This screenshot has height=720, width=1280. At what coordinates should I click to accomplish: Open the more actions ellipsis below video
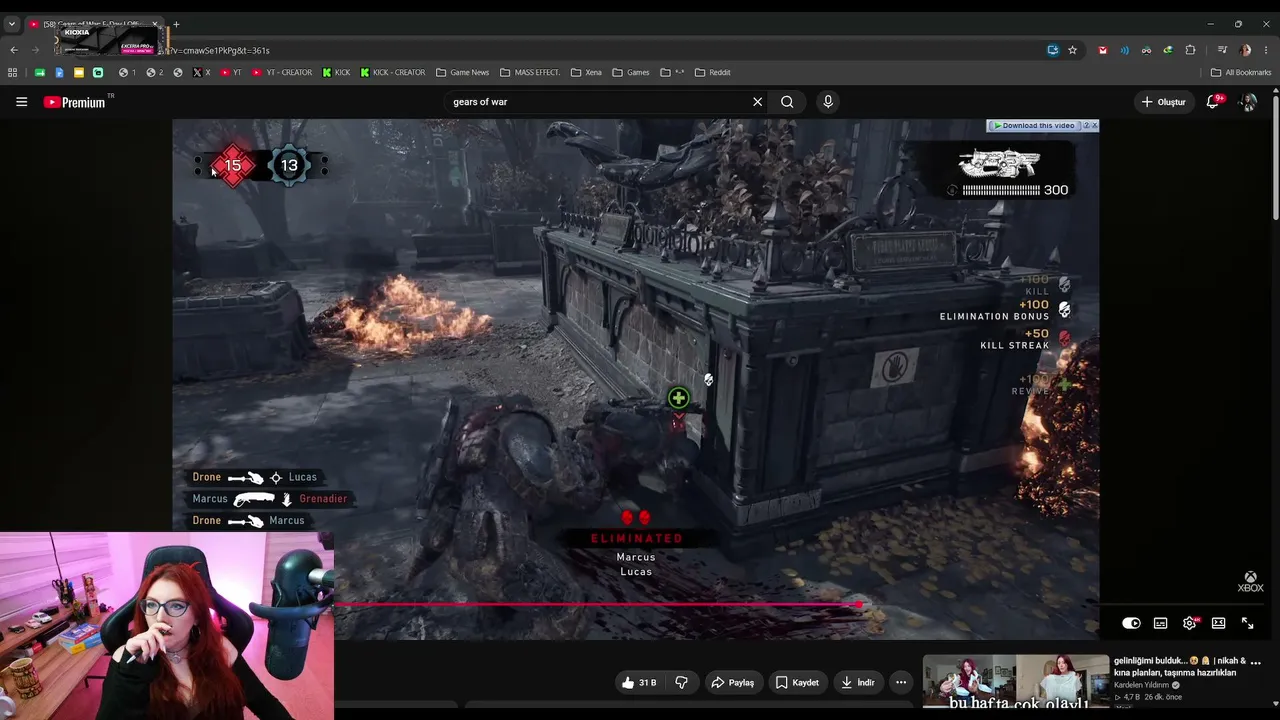(x=901, y=682)
